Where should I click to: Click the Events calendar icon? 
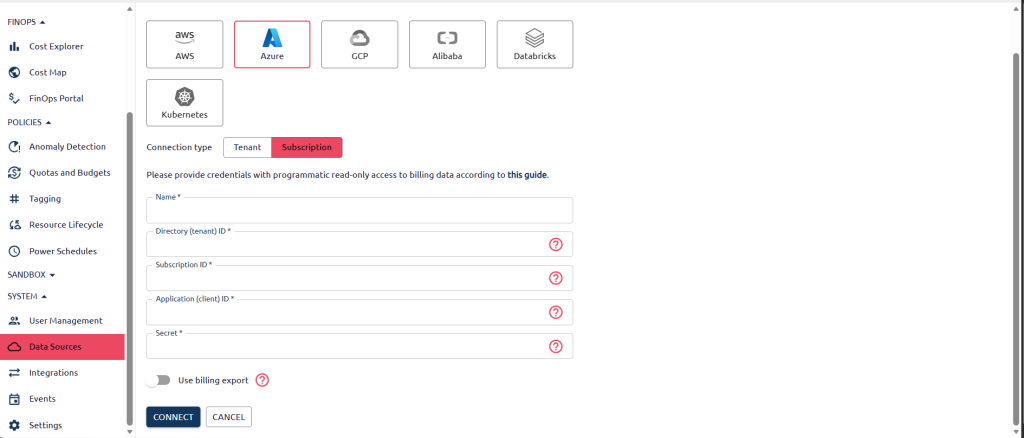(14, 399)
